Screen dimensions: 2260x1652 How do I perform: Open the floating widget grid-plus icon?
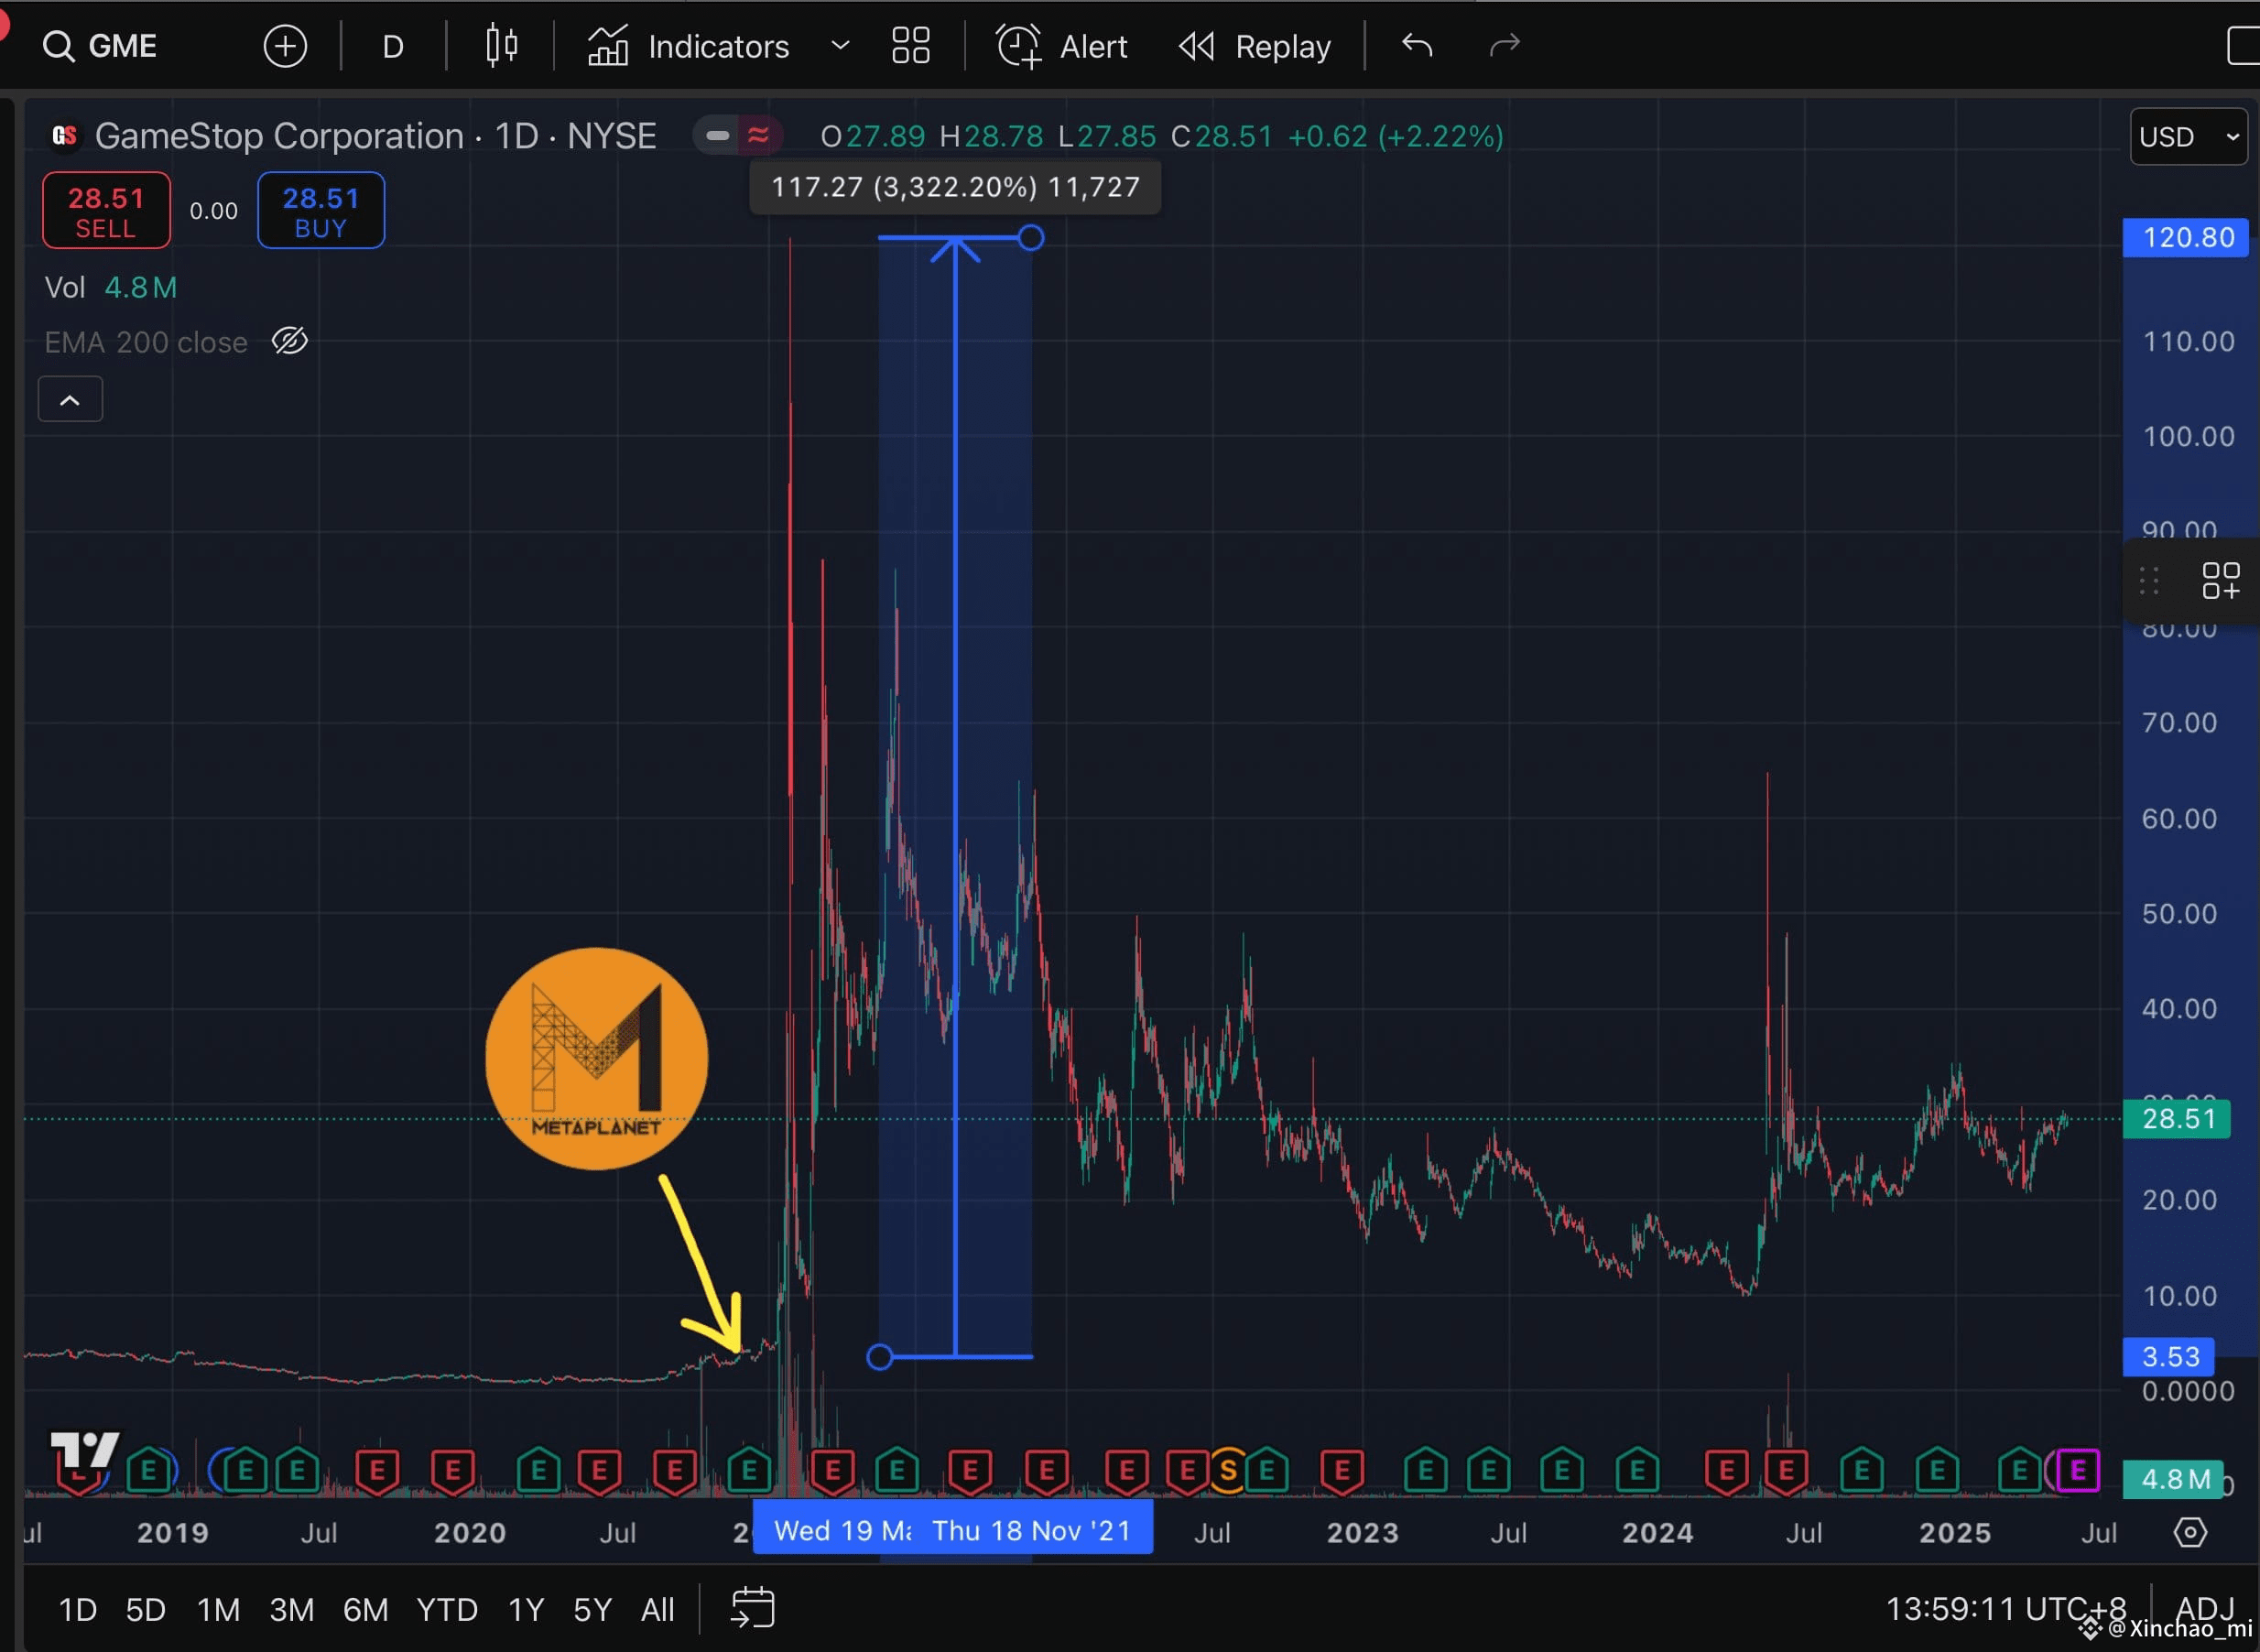[x=2221, y=580]
